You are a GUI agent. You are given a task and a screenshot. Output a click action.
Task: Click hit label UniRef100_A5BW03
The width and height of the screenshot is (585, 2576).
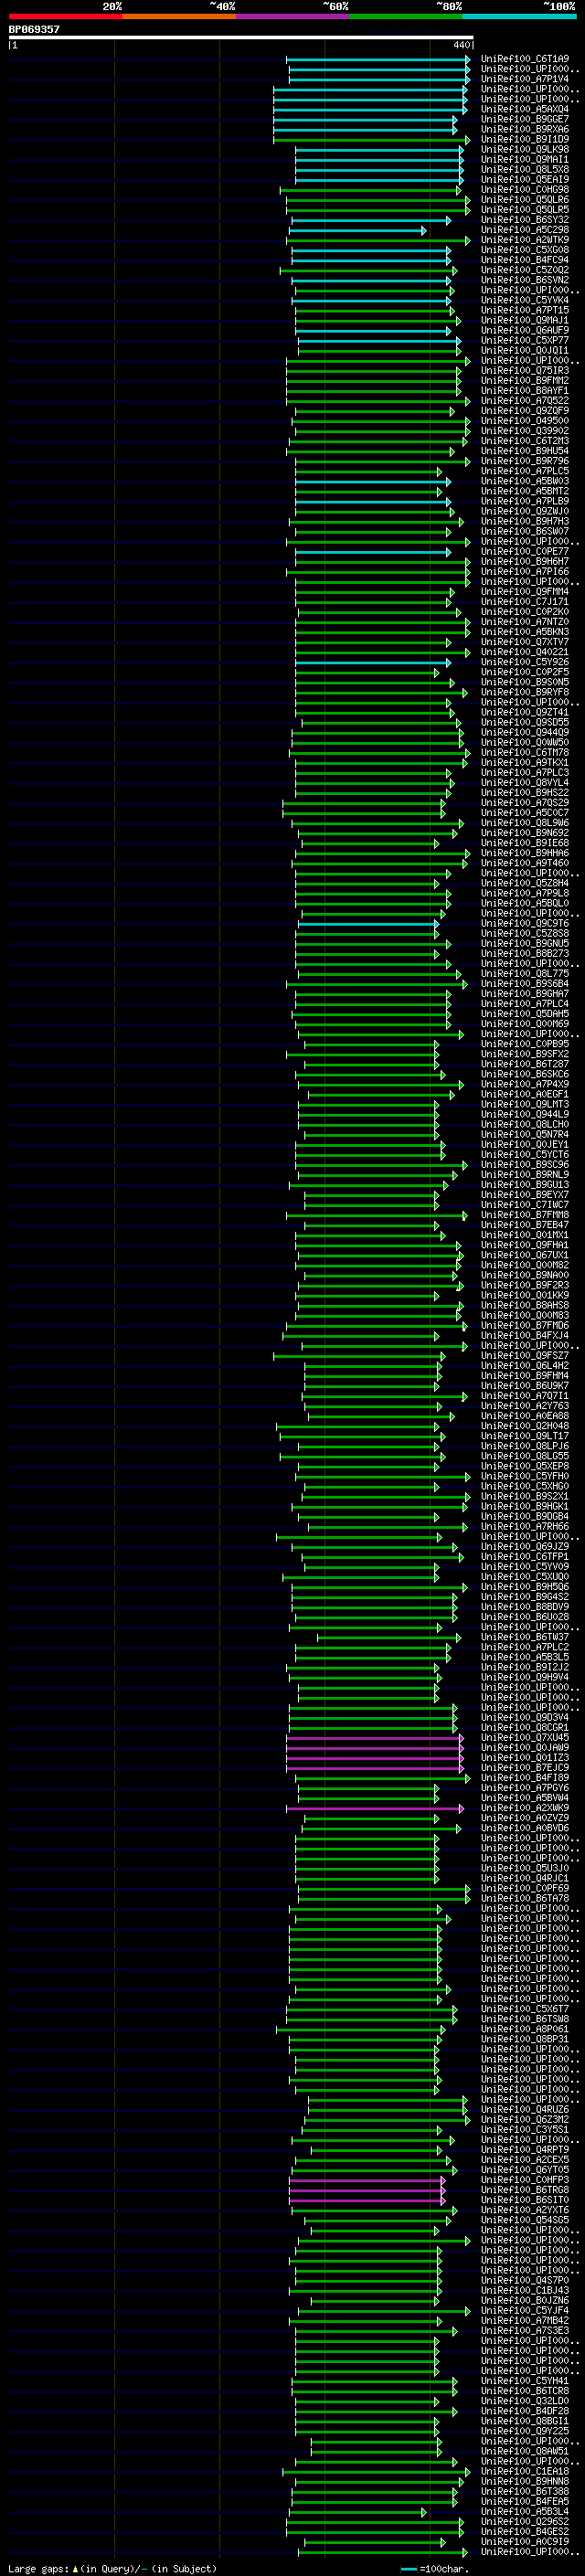coord(524,481)
